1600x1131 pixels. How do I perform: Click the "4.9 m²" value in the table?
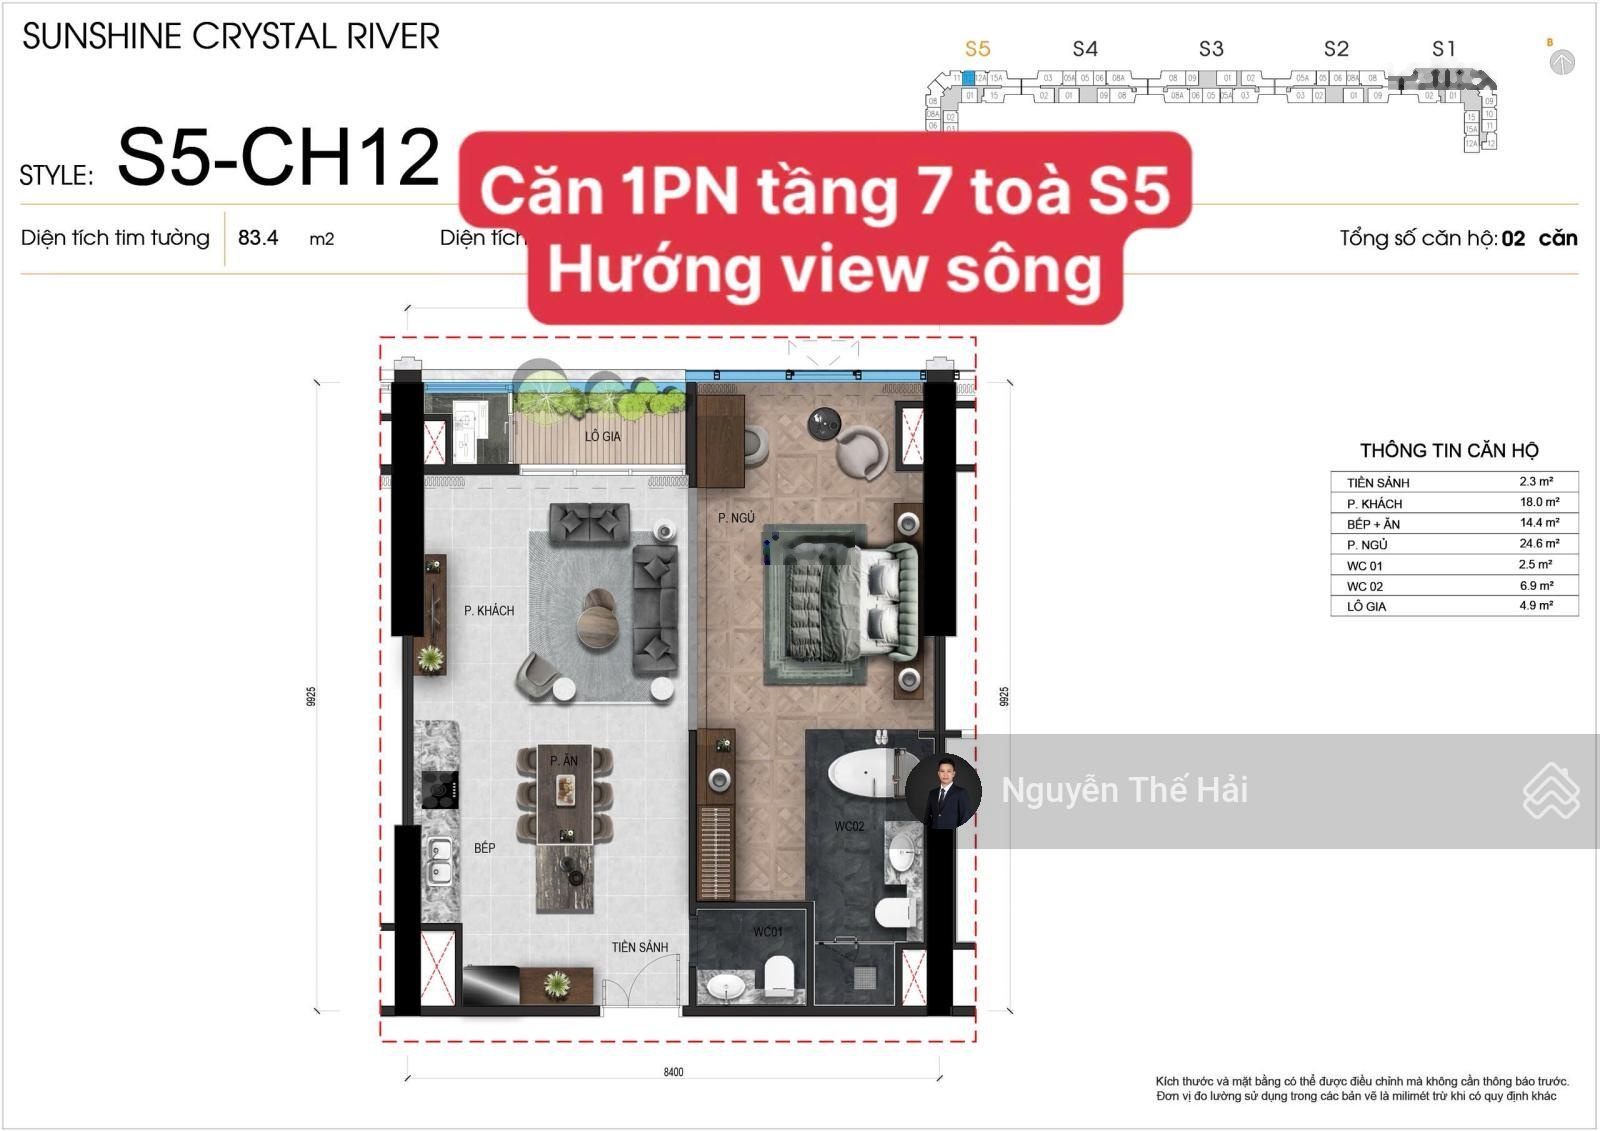1536,605
